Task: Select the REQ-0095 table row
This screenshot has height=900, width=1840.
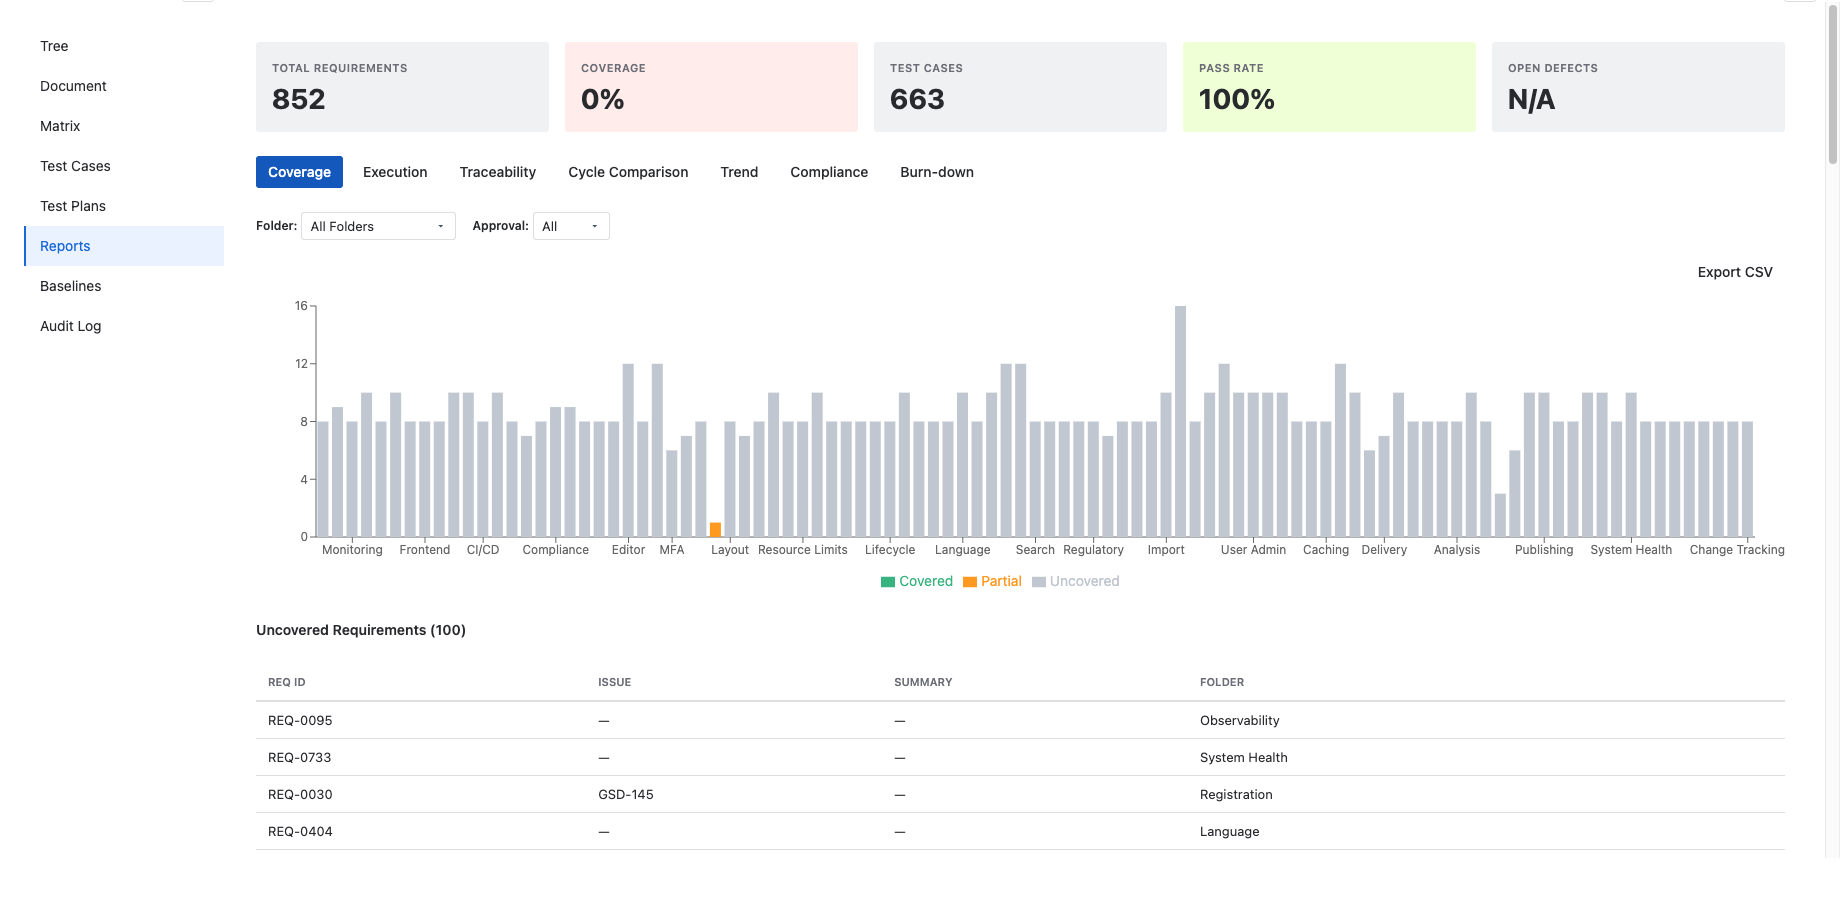Action: [700, 720]
